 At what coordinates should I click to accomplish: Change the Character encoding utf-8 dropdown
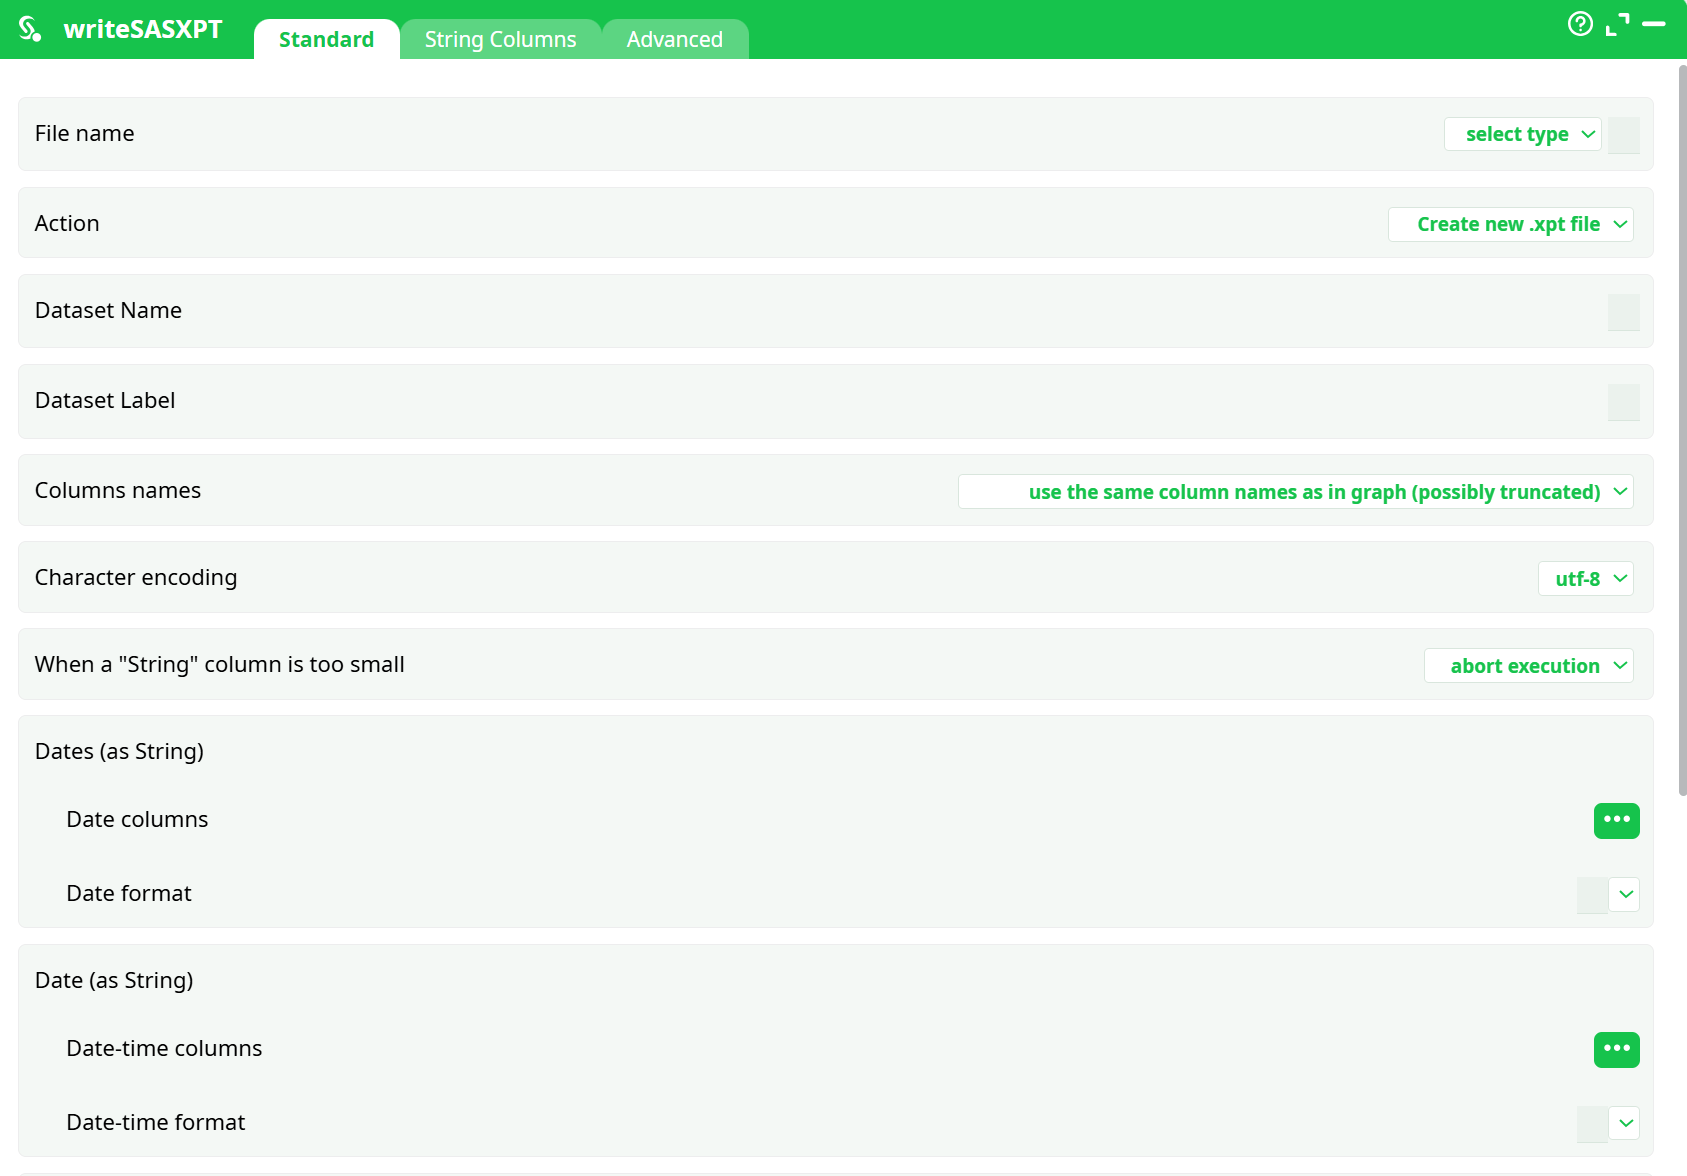click(x=1585, y=579)
